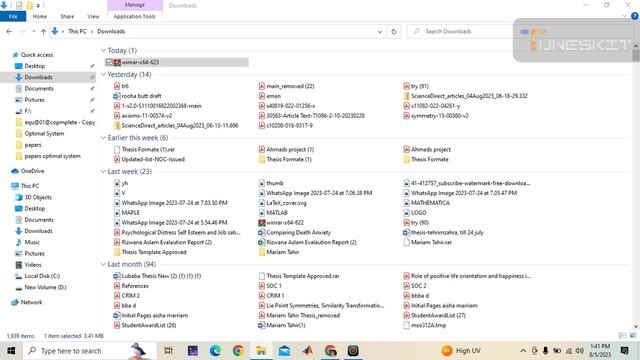Select Network in navigation pane
The height and width of the screenshot is (360, 640).
31,302
